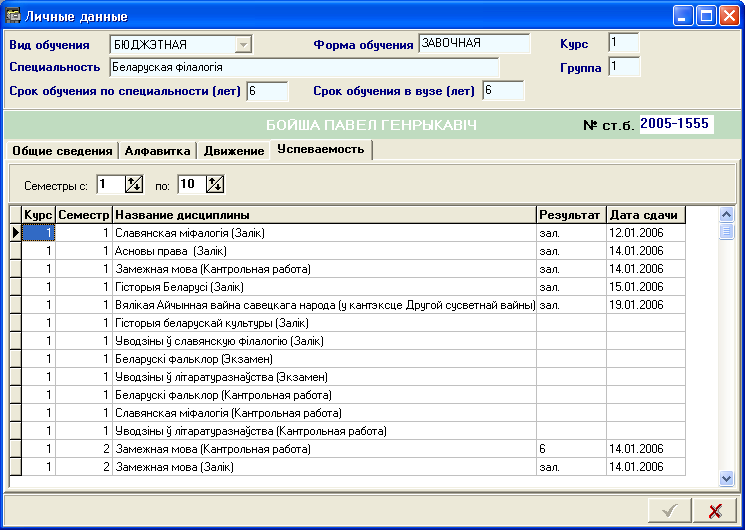The width and height of the screenshot is (745, 530).
Task: Click the Название дисциплины column header
Action: point(324,215)
